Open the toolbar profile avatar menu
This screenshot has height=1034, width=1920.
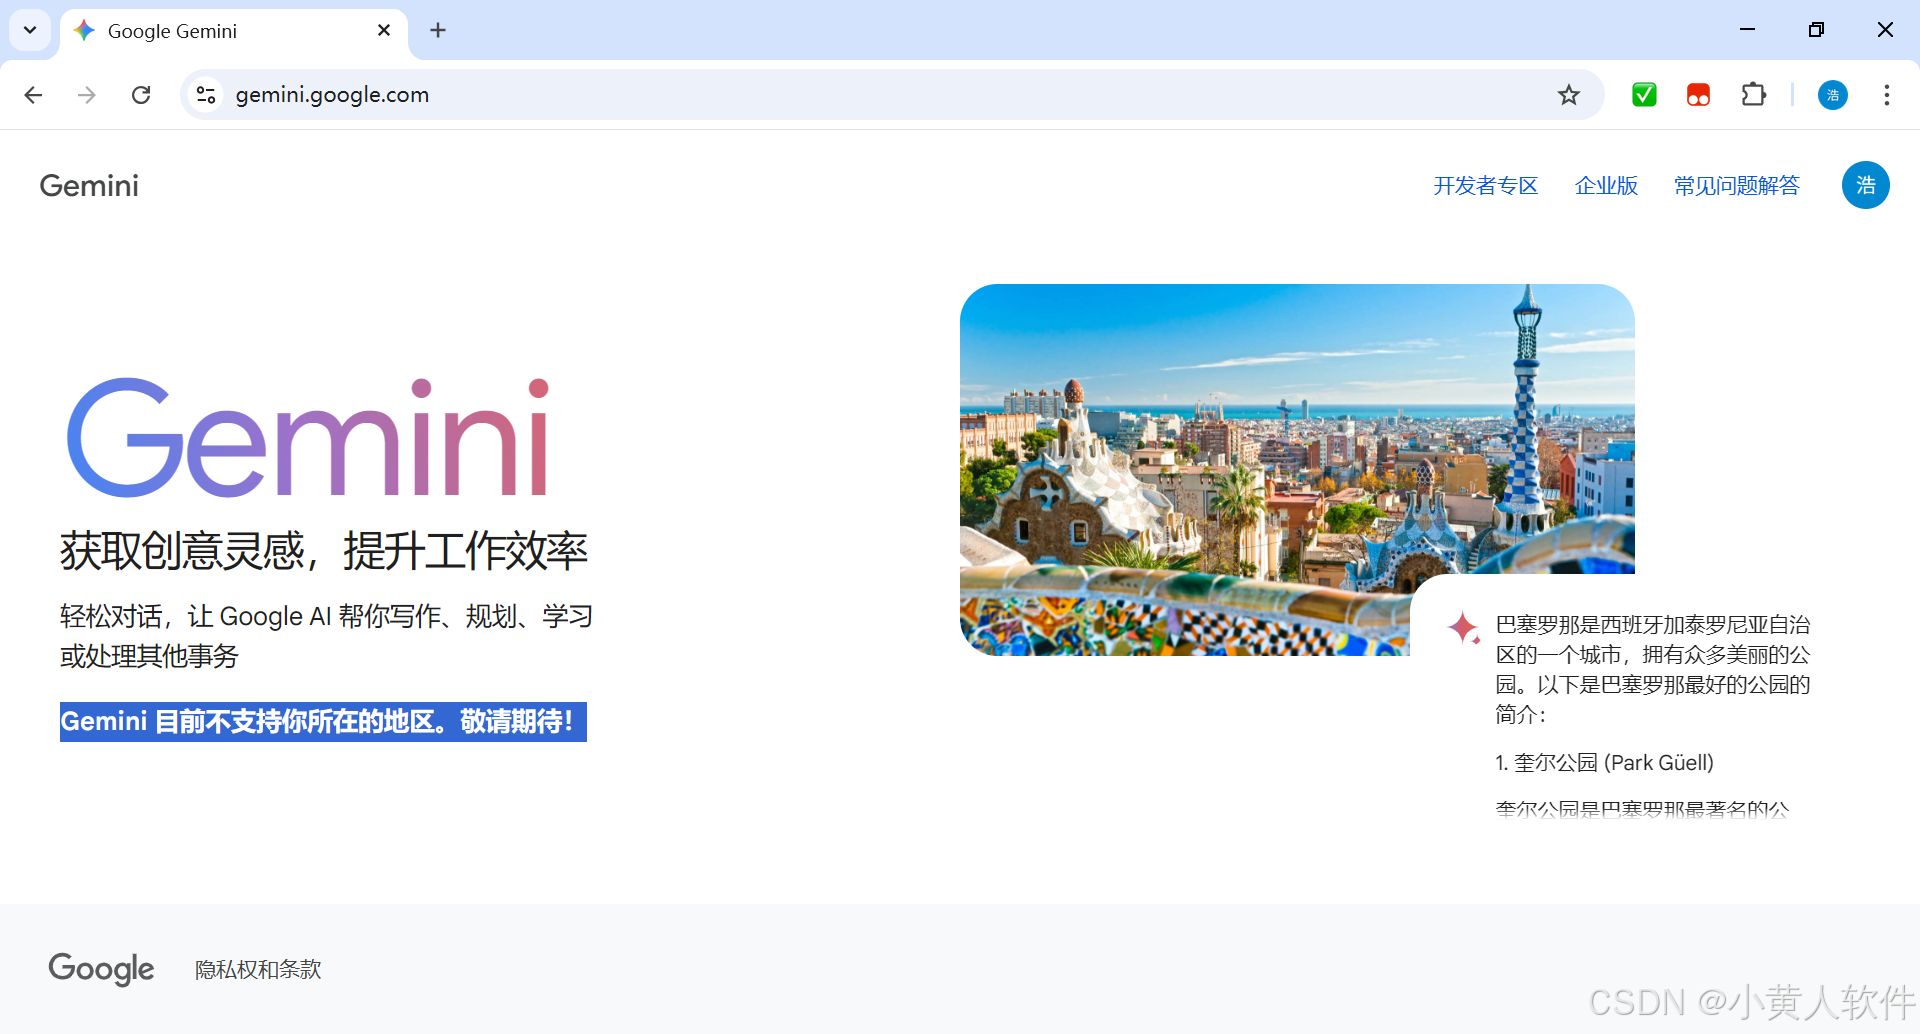[1832, 95]
